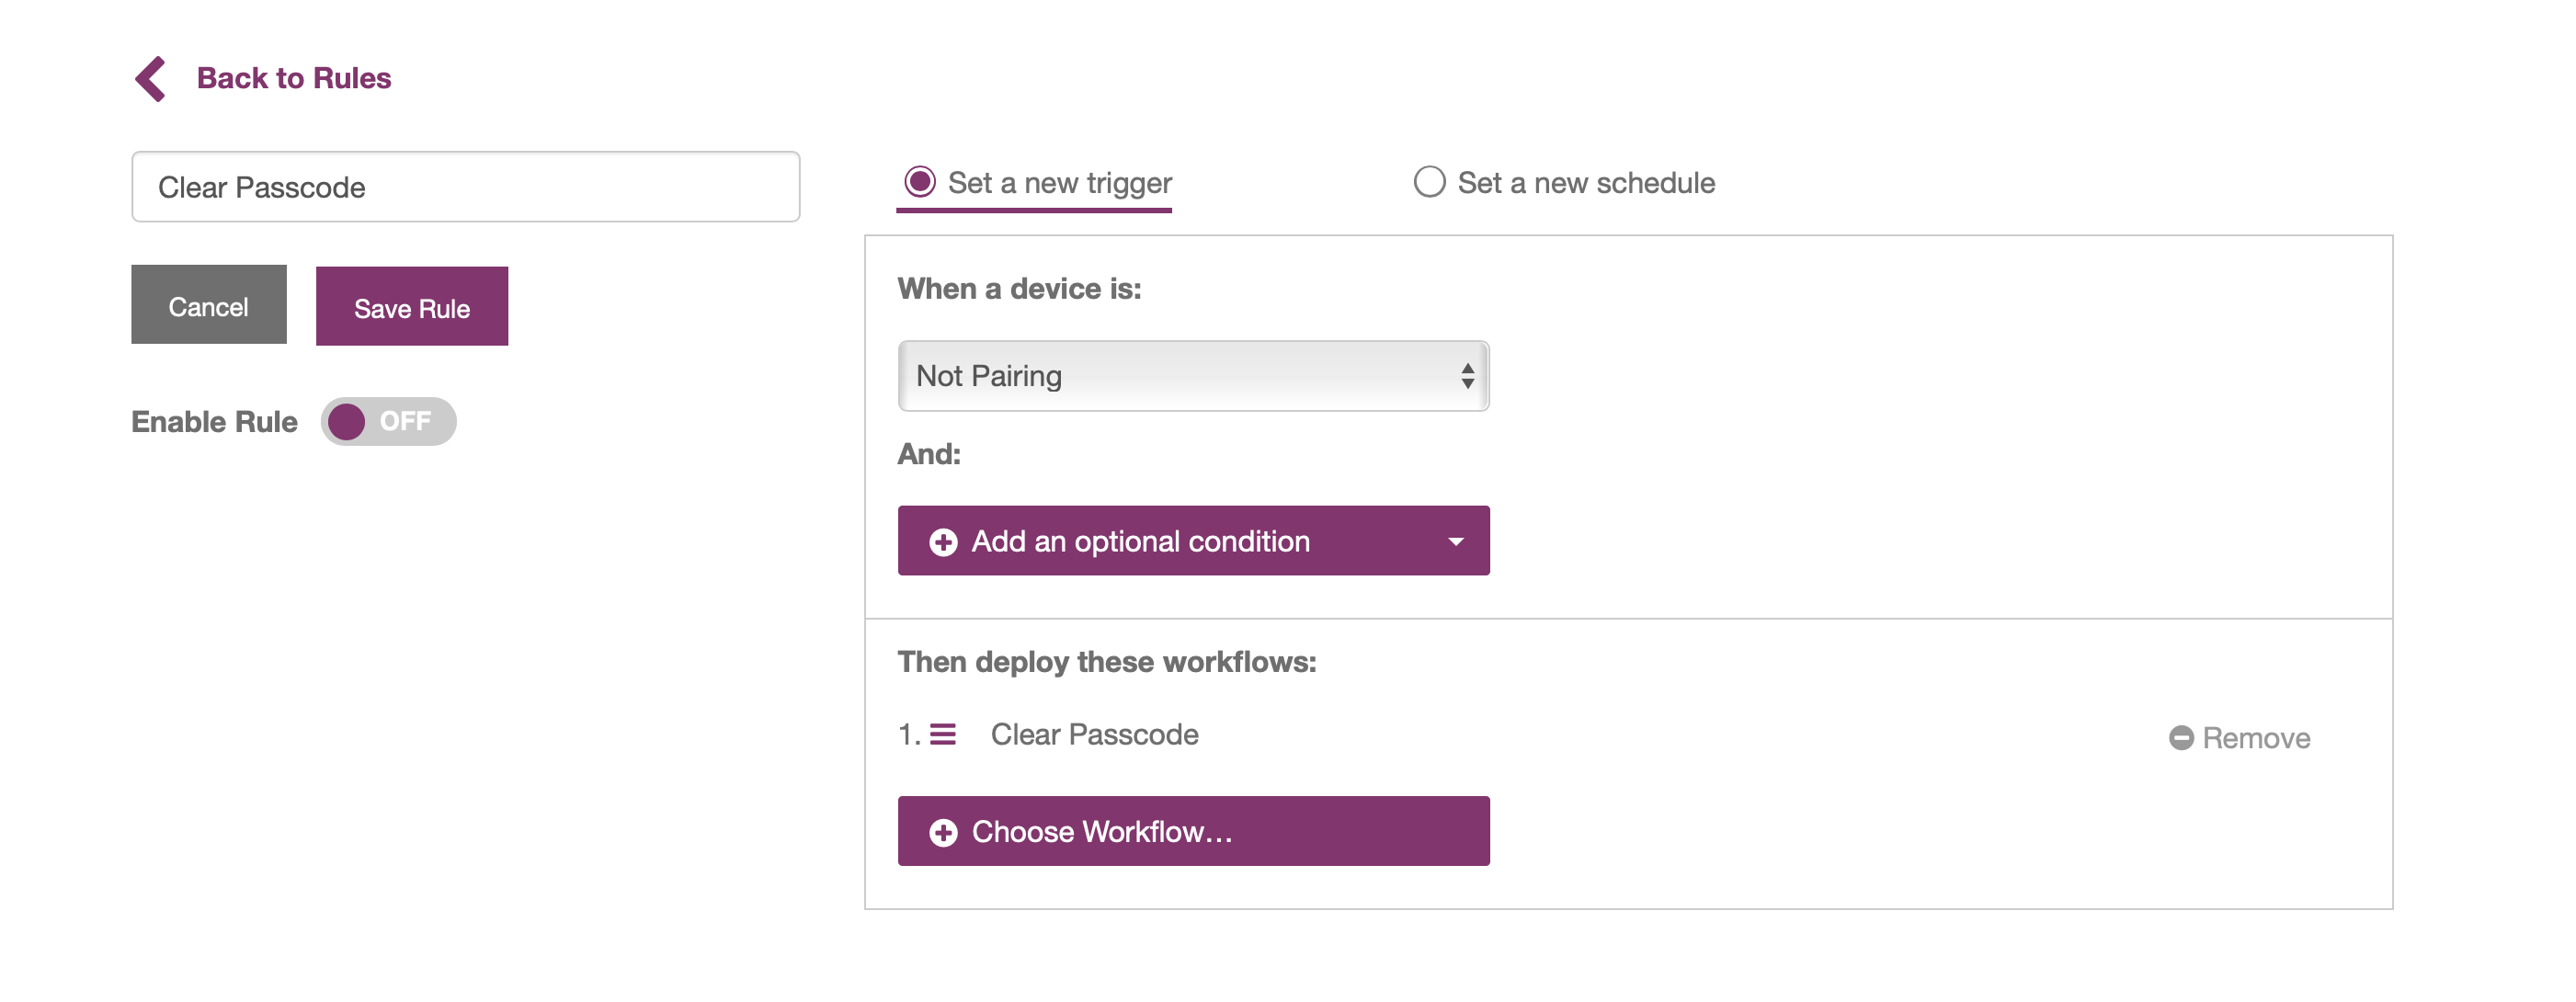Expand the caret on Add an optional condition
The height and width of the screenshot is (1002, 2576).
coord(1455,542)
